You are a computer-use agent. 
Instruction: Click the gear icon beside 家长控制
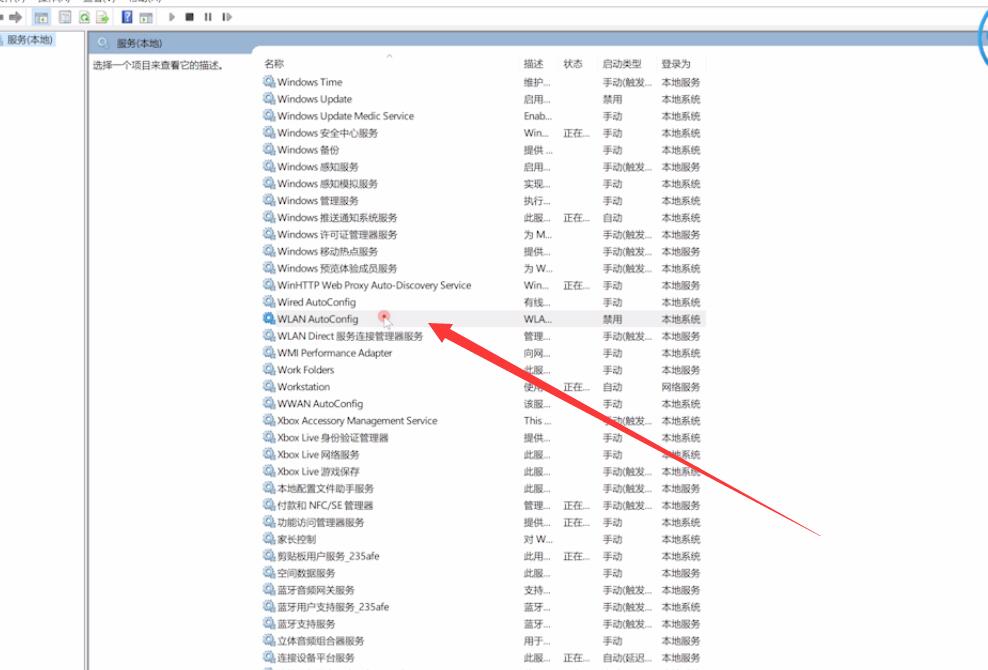click(x=269, y=538)
